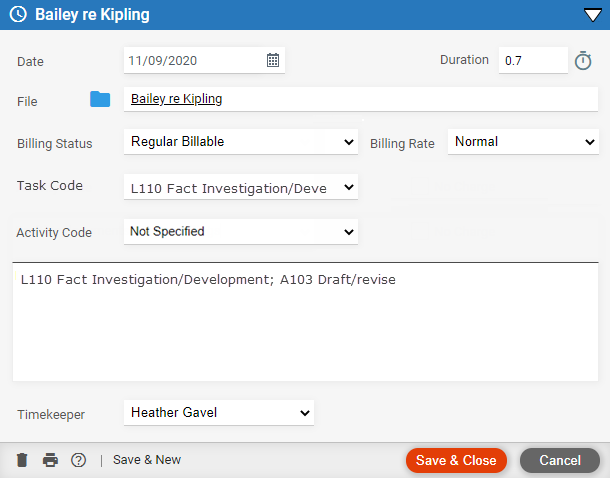610x478 pixels.
Task: Open help question mark icon
Action: tap(78, 460)
